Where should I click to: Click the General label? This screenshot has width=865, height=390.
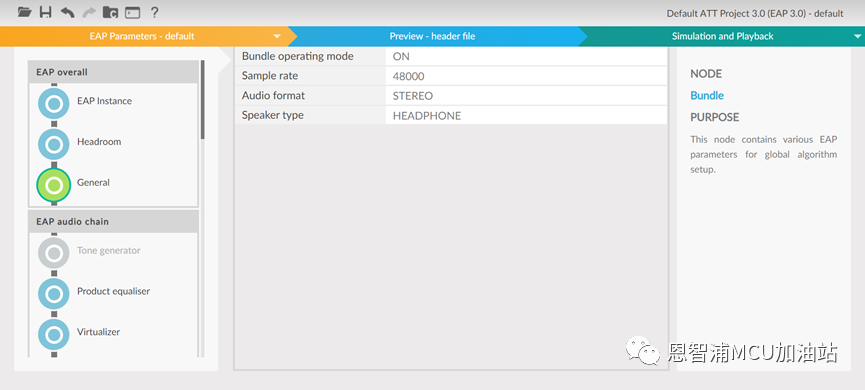(x=93, y=183)
